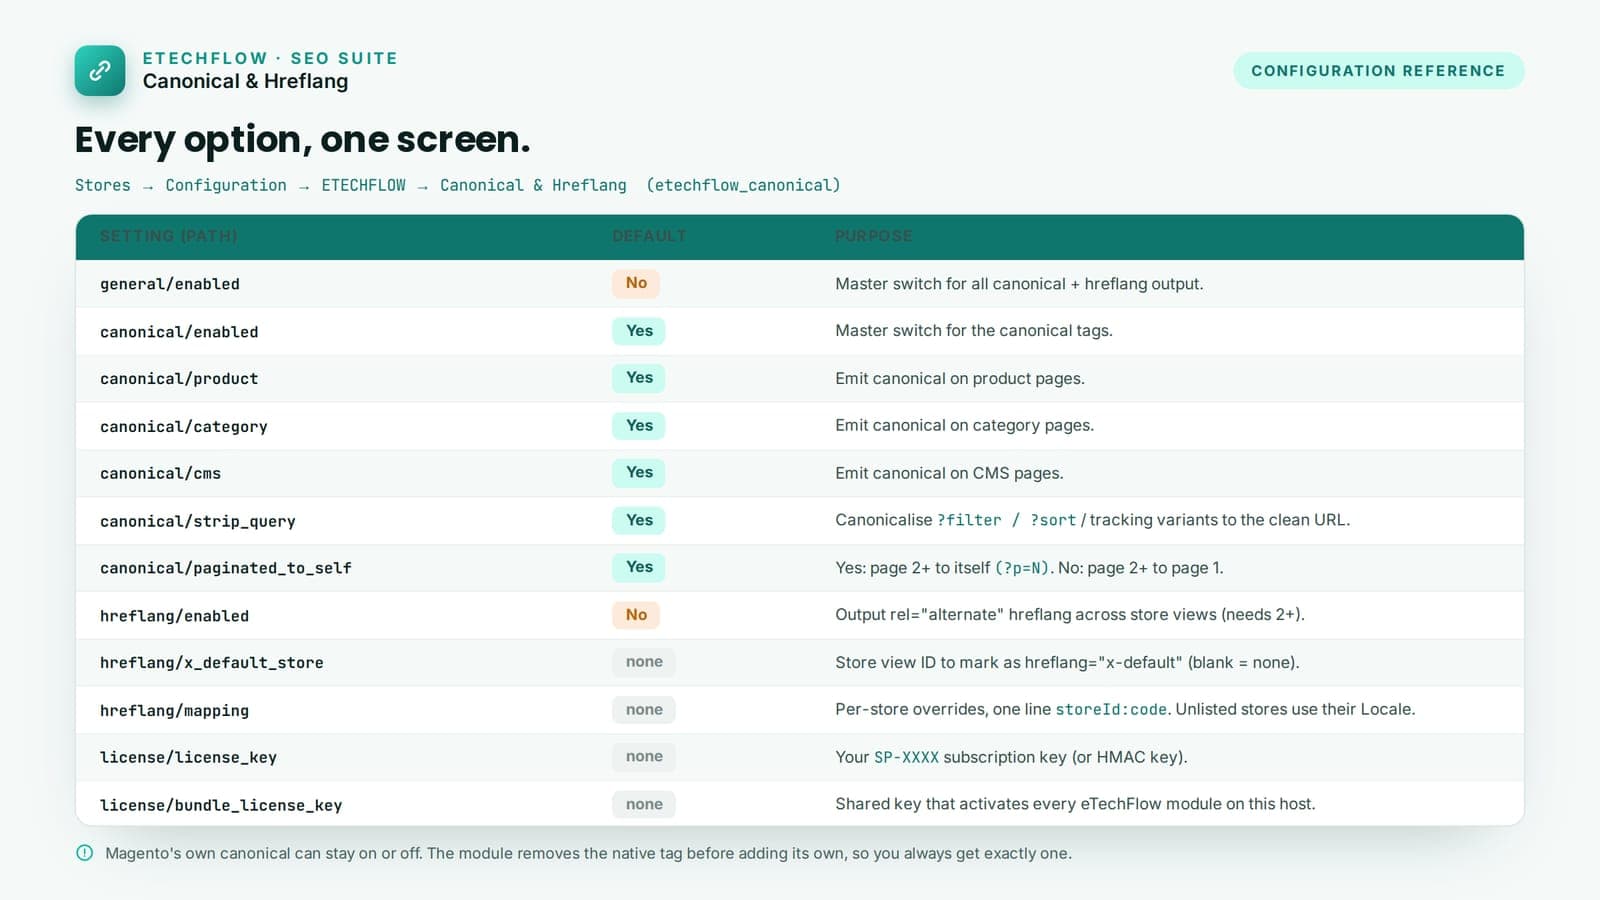This screenshot has height=900, width=1600.
Task: Click the Yes badge for canonical/category
Action: (x=639, y=426)
